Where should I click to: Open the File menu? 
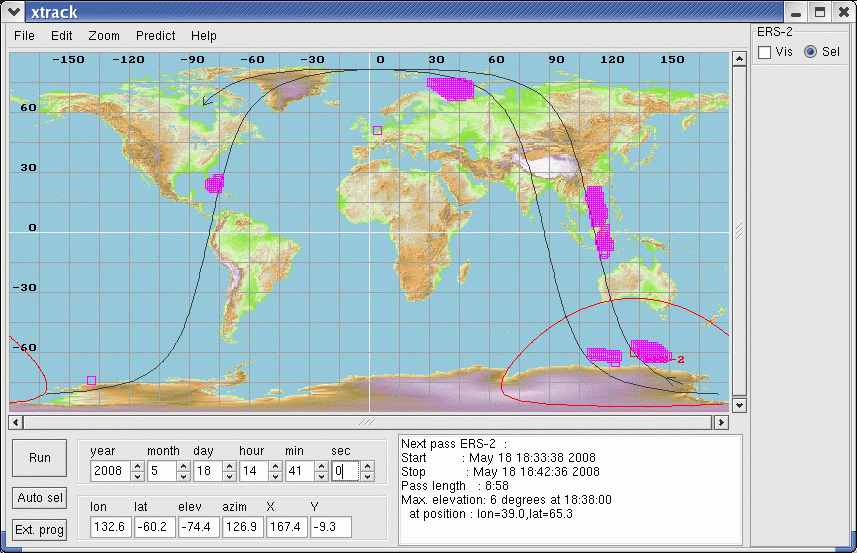click(x=24, y=36)
